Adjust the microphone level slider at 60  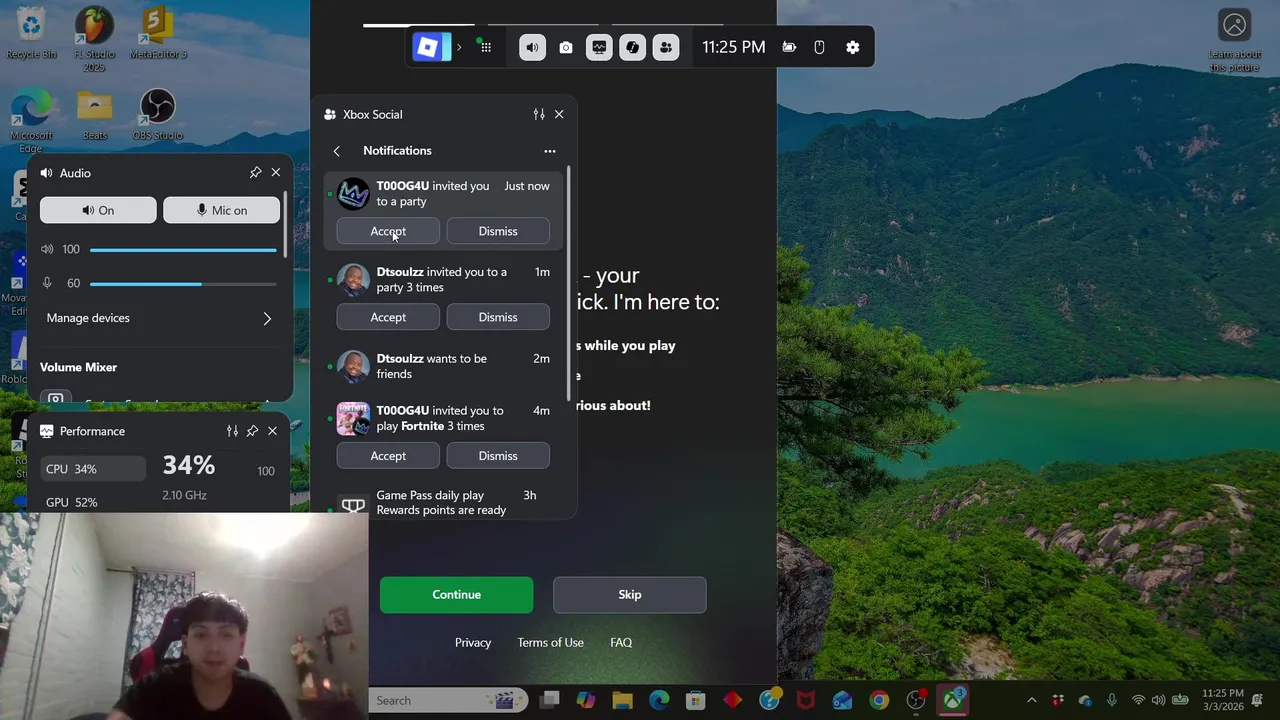[x=183, y=284]
